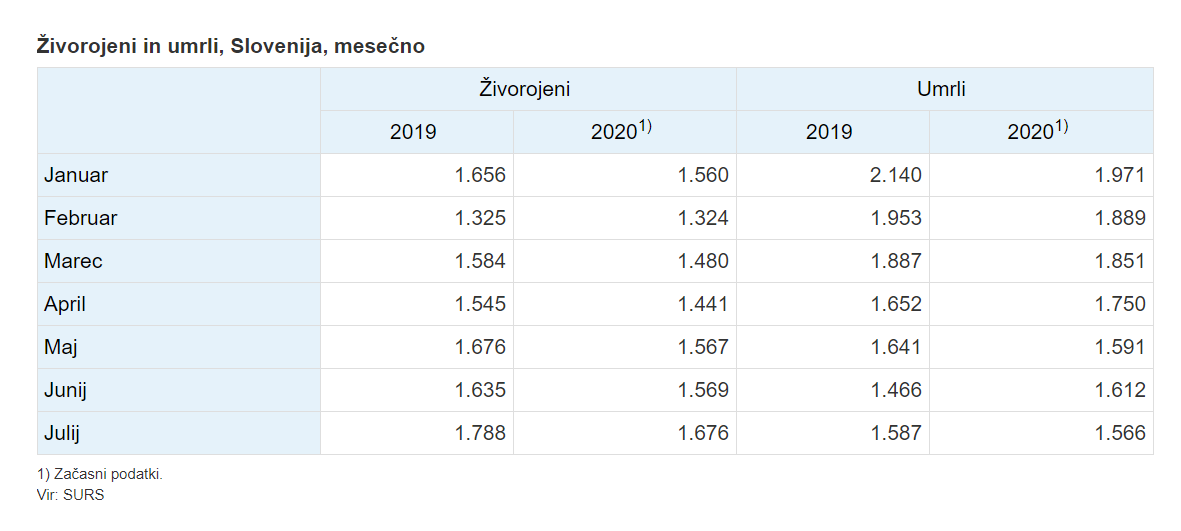The height and width of the screenshot is (531, 1181).
Task: Click the 2019 header under Živorojeni
Action: click(x=413, y=132)
